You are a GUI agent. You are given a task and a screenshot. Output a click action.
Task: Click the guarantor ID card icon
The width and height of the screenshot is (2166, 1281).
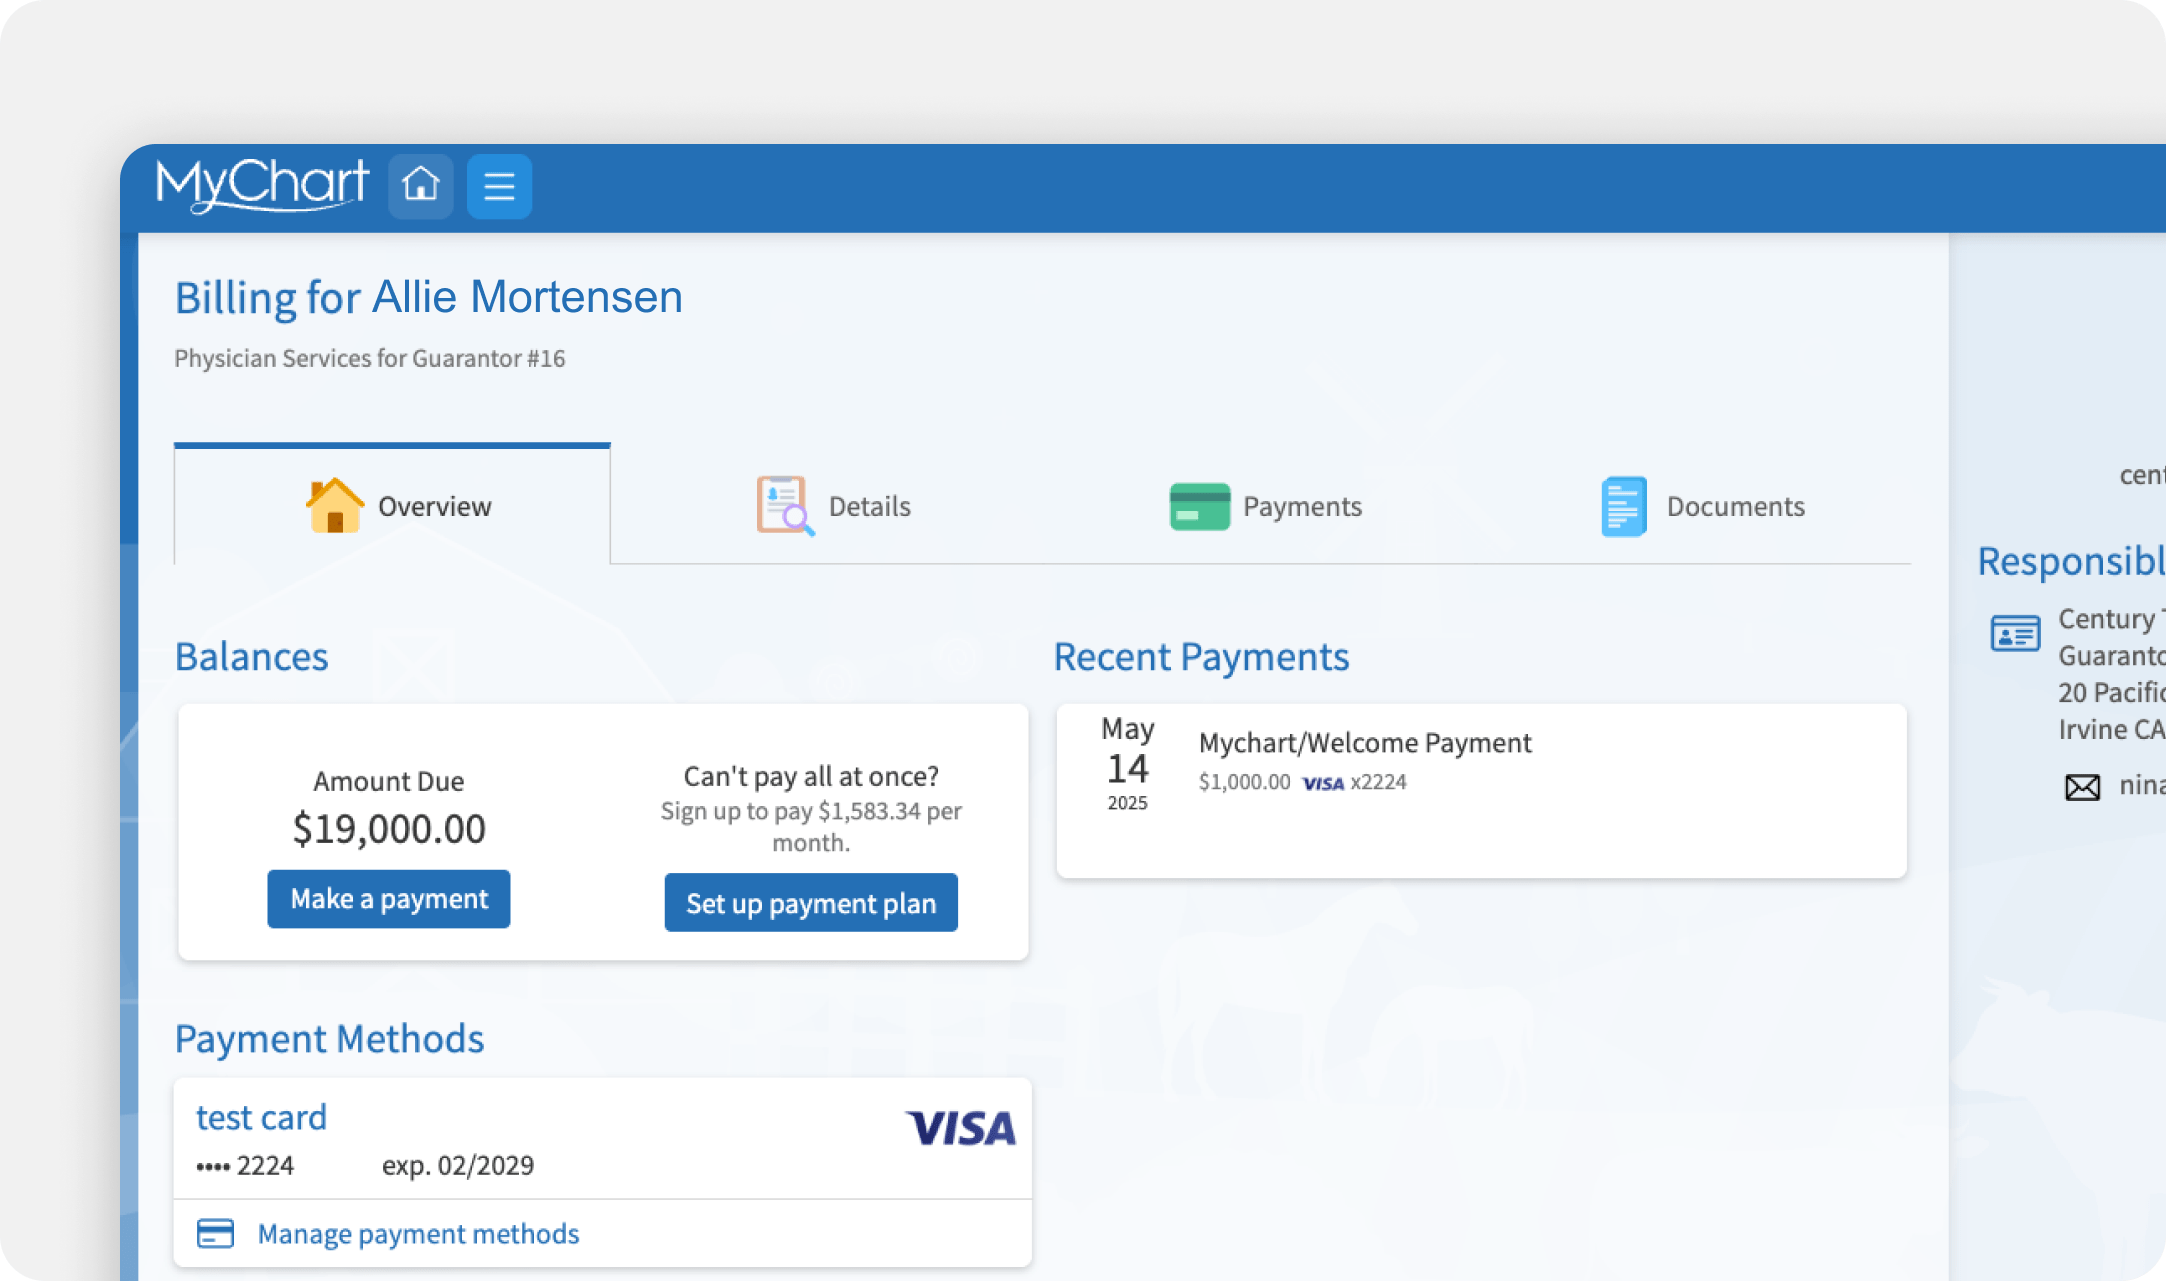click(x=2015, y=634)
